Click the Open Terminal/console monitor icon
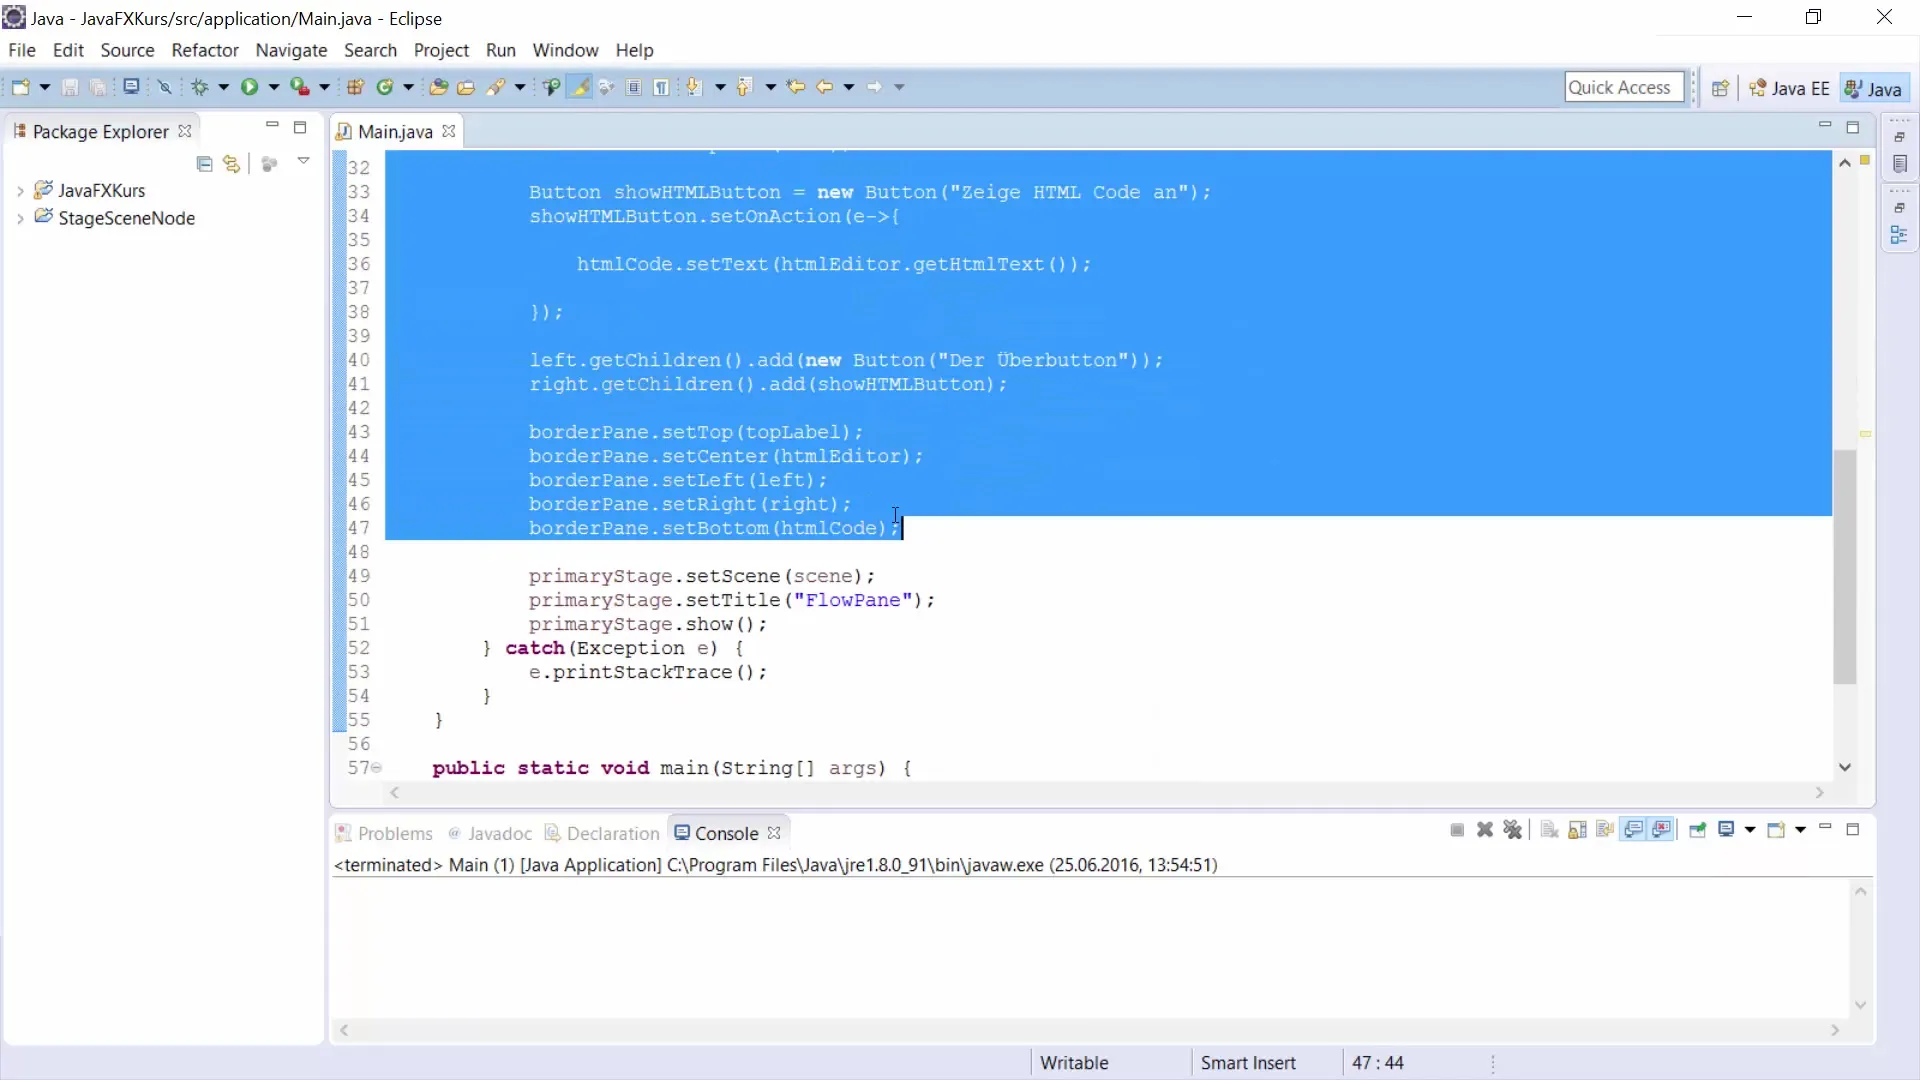Image resolution: width=1920 pixels, height=1080 pixels. pos(131,87)
